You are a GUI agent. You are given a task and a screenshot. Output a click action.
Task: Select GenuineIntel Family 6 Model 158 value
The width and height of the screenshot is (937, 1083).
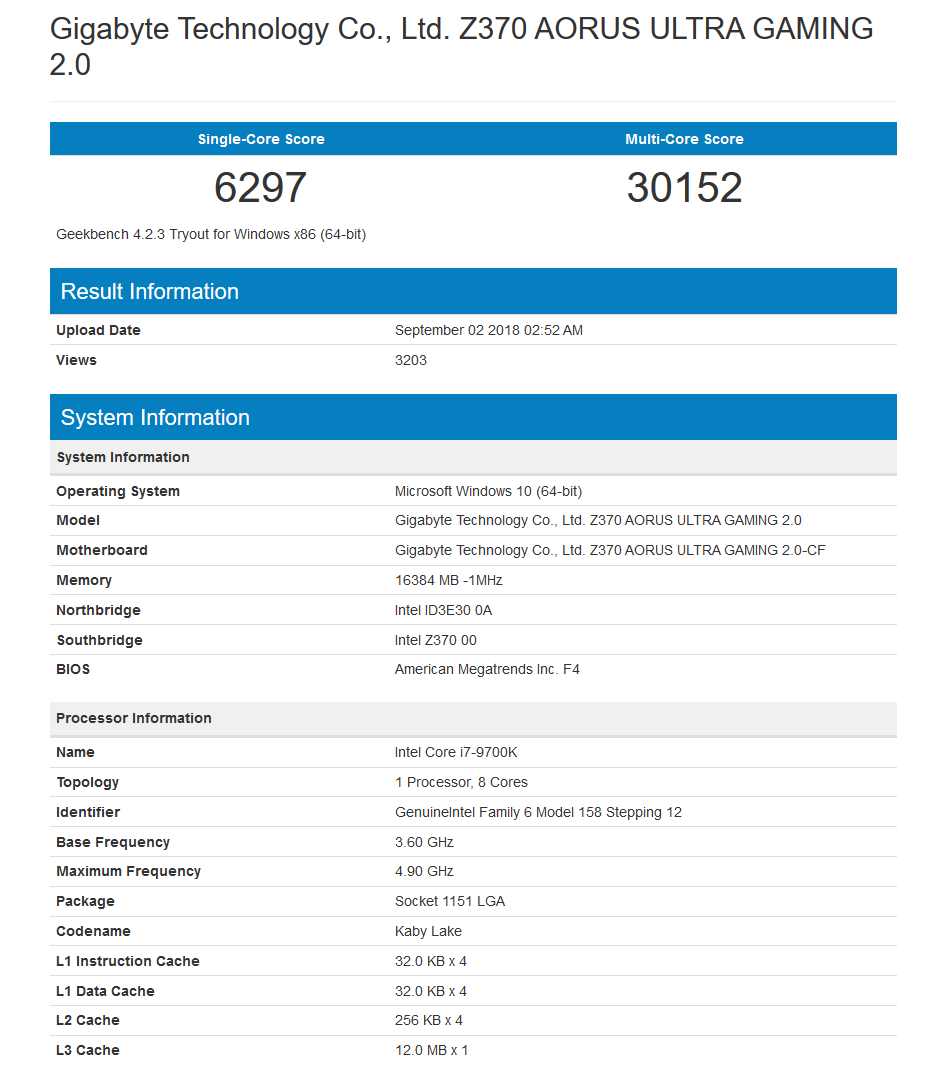(539, 812)
